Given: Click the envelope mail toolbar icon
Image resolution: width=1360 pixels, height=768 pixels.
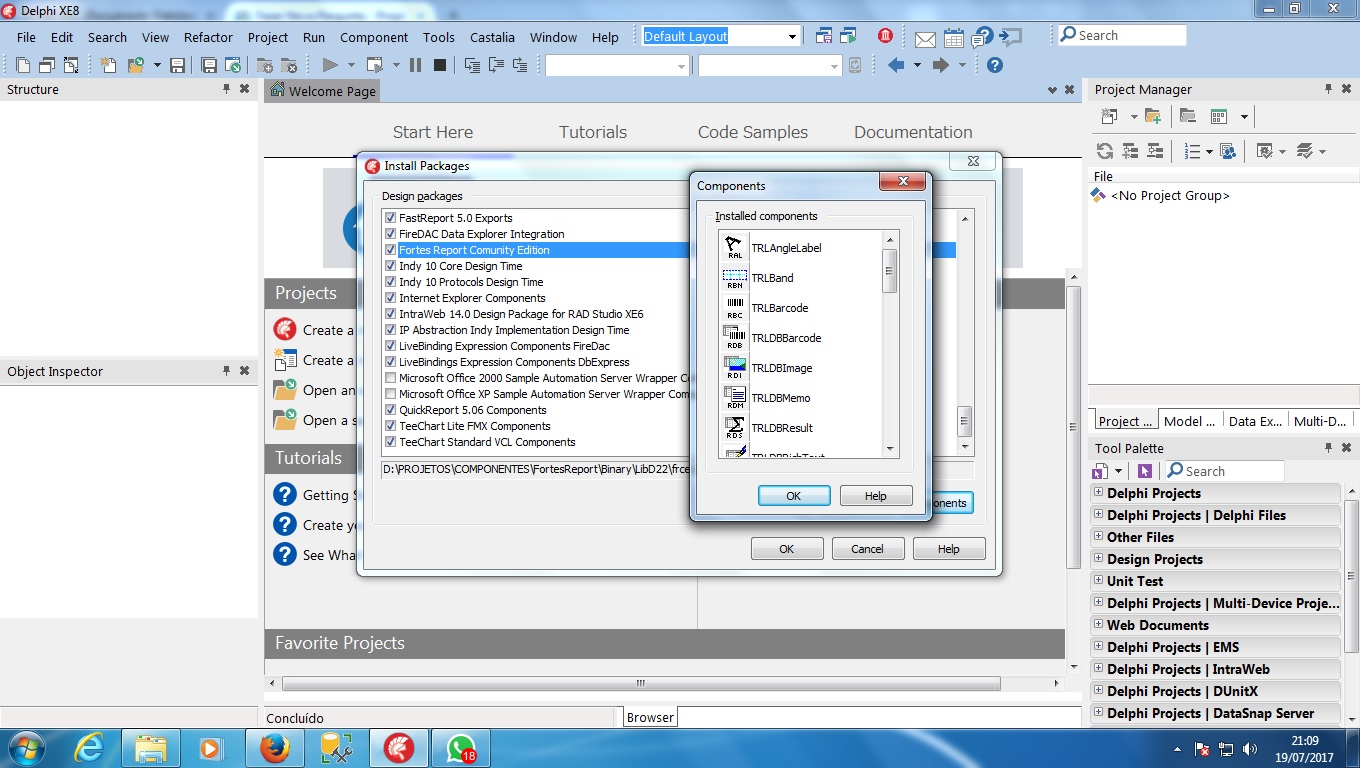Looking at the screenshot, I should click(x=926, y=38).
